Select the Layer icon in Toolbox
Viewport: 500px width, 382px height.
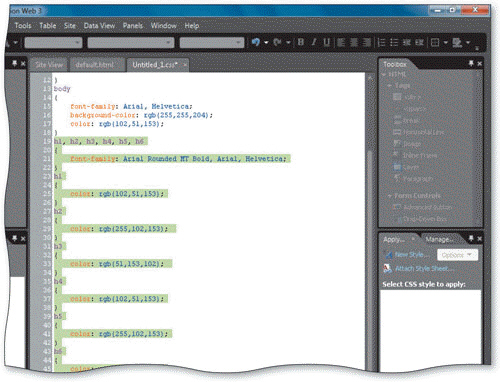click(x=397, y=167)
